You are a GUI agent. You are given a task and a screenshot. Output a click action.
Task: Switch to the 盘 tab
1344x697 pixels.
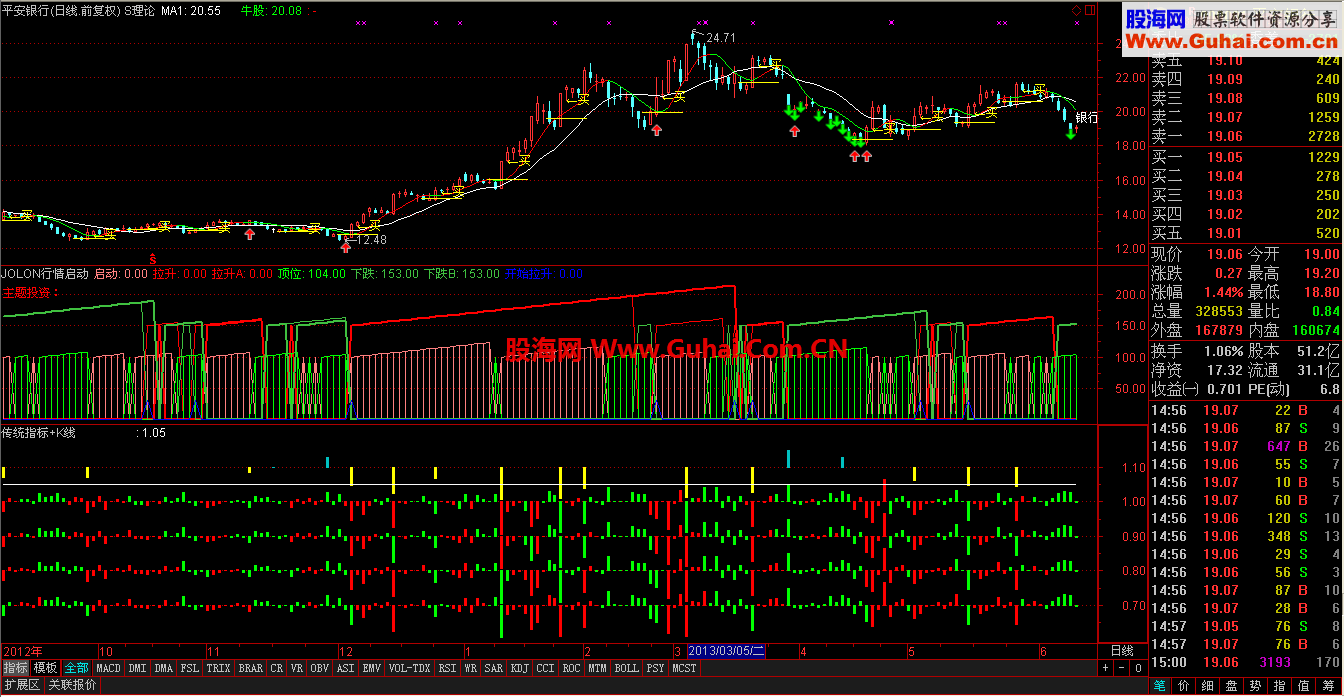pos(1232,686)
